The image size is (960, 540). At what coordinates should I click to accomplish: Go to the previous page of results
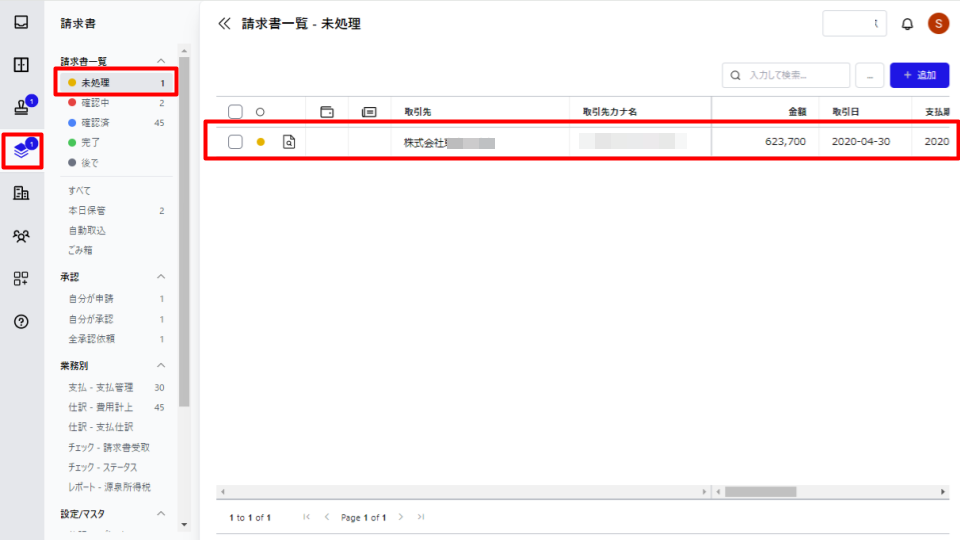327,517
